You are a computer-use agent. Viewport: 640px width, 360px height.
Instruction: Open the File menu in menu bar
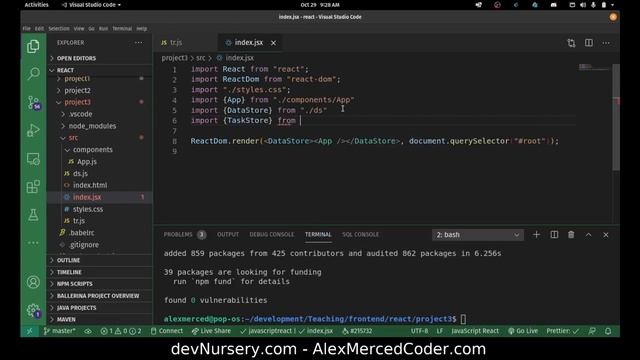(27, 29)
